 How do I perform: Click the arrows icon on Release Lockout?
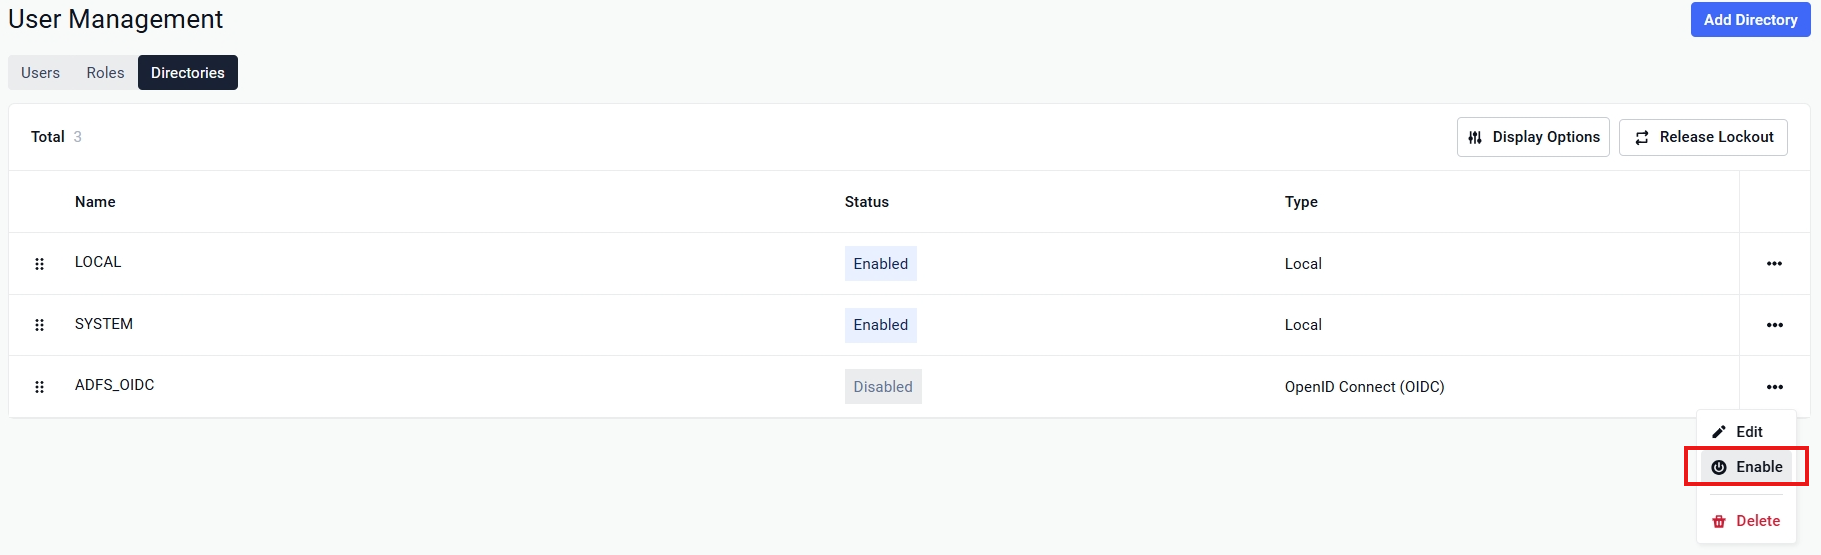click(x=1642, y=138)
